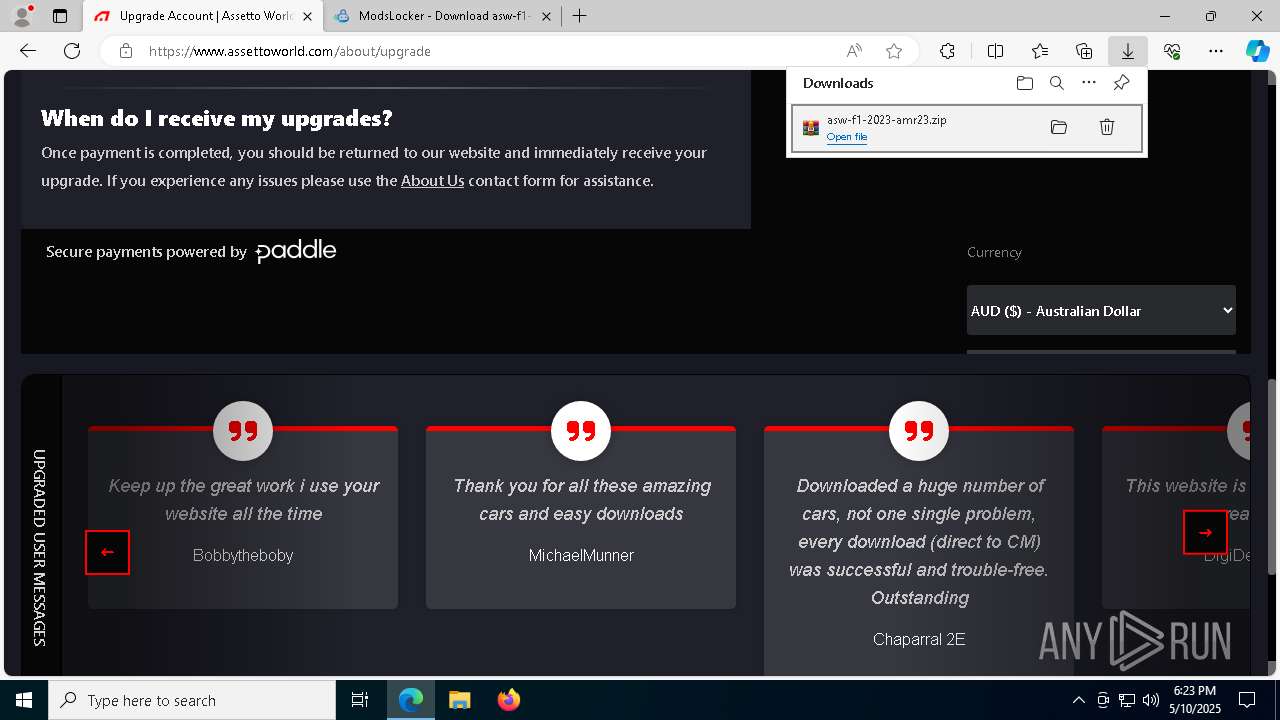Refresh the current page

pyautogui.click(x=72, y=51)
